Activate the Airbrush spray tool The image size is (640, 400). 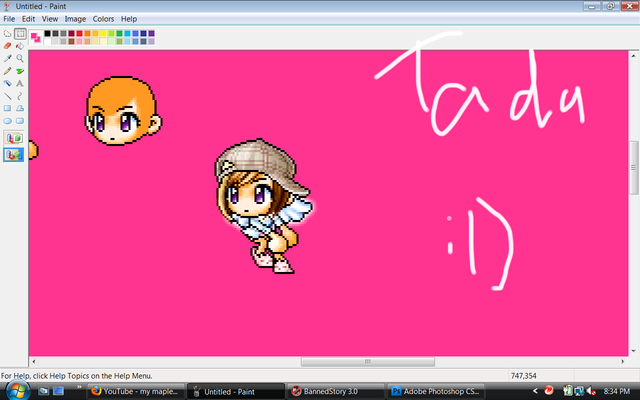tap(7, 83)
